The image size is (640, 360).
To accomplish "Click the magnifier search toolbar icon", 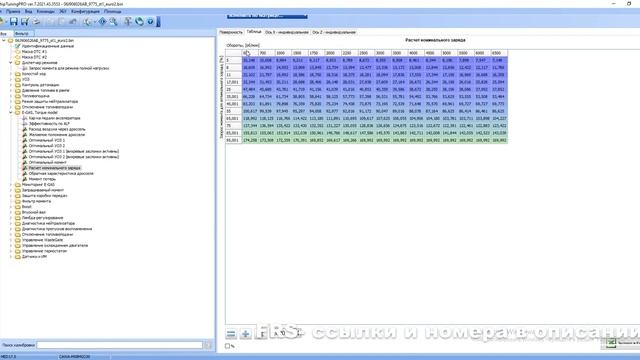I will click(113, 21).
